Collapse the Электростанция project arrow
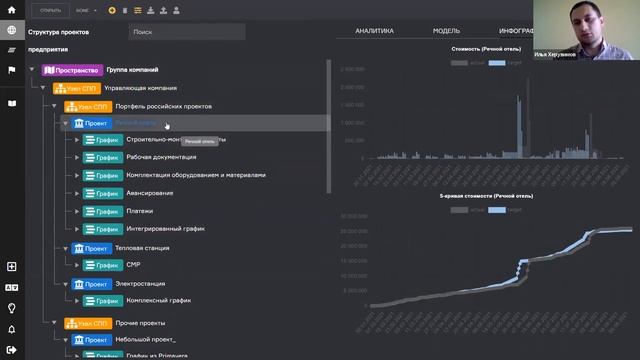 [66, 284]
